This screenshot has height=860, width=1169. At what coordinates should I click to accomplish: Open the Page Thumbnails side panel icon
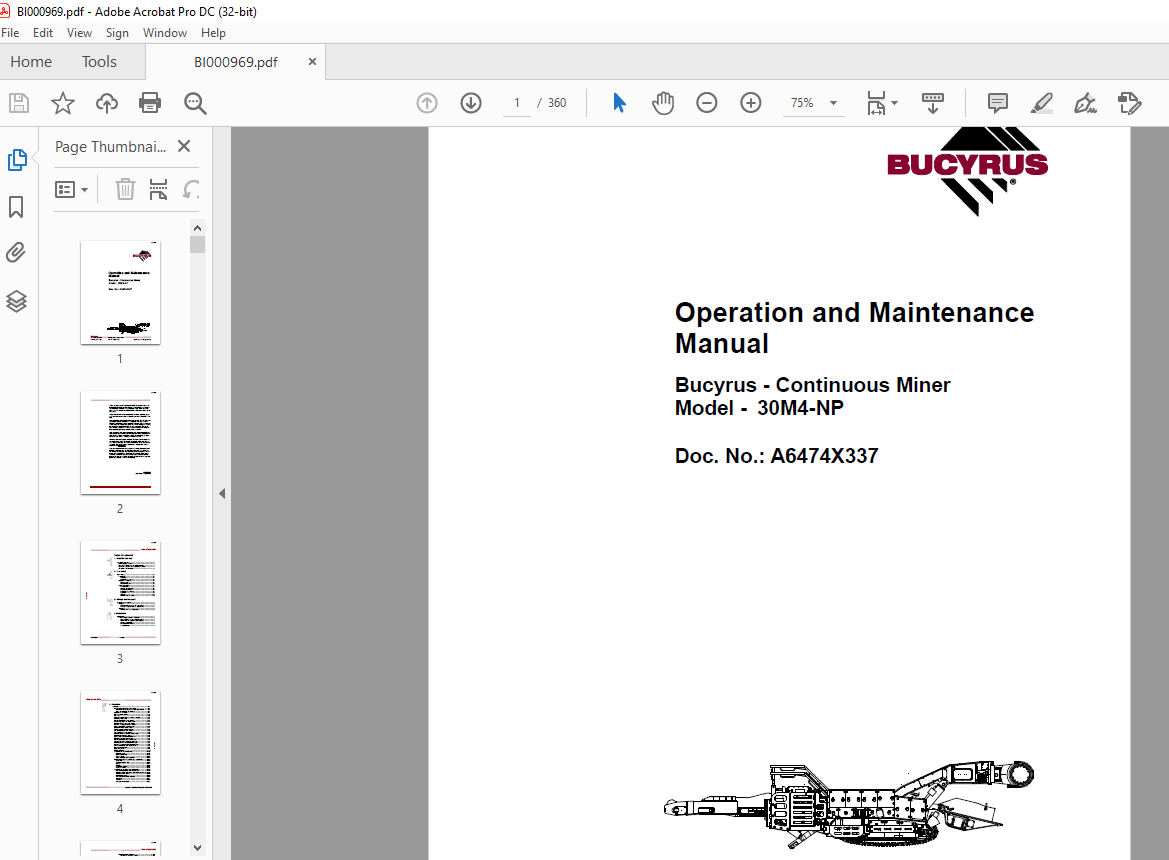point(16,160)
